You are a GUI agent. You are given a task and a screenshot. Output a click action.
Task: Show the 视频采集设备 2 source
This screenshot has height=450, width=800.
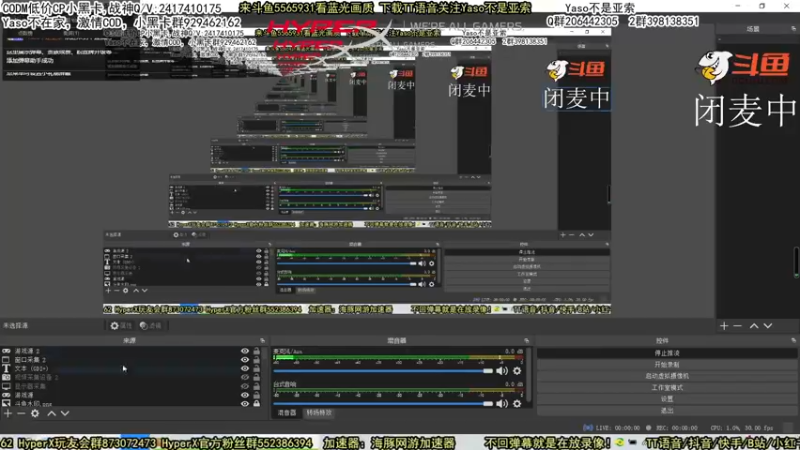click(245, 377)
